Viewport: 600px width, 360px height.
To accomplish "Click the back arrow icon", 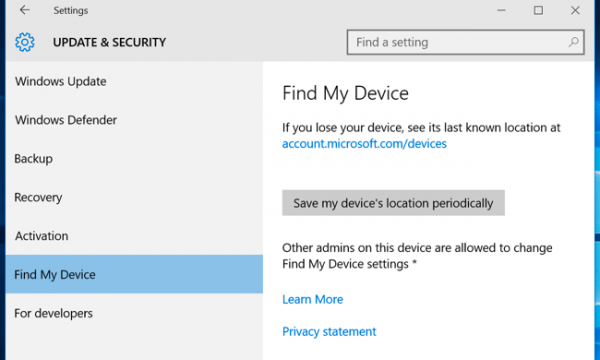I will 25,10.
